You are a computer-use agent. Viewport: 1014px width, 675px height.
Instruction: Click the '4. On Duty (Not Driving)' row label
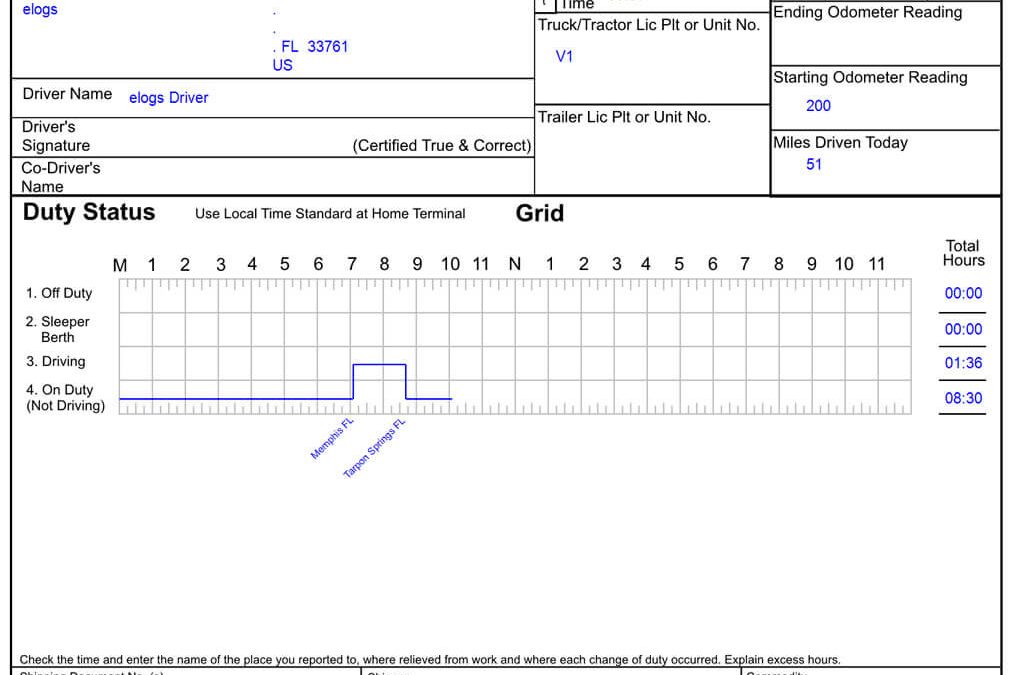point(65,398)
